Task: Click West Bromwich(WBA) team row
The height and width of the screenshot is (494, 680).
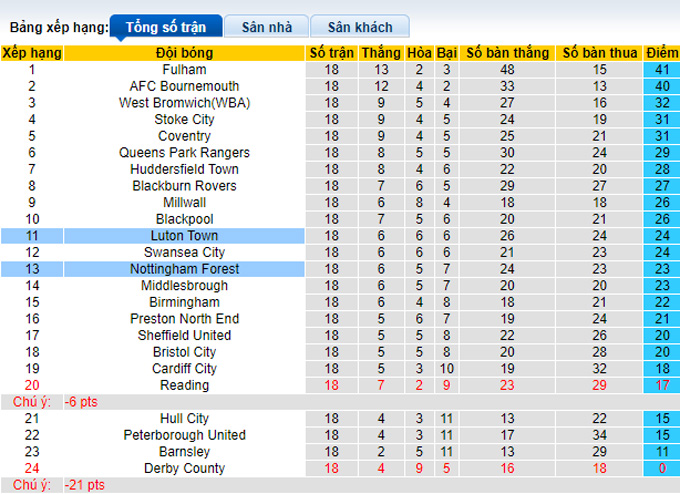Action: coord(183,103)
